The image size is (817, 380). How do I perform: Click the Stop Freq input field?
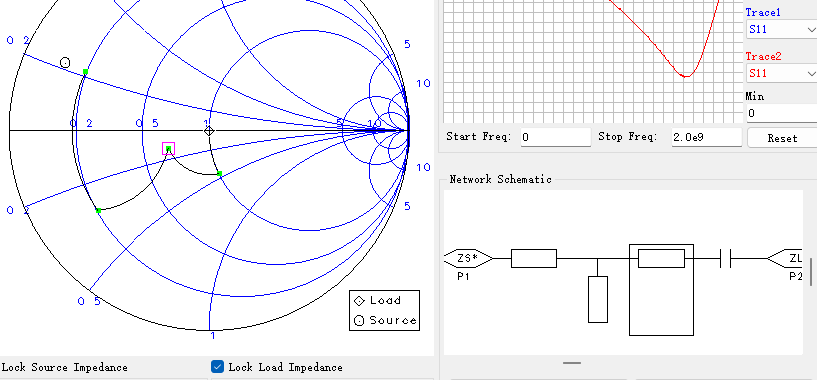coord(707,137)
